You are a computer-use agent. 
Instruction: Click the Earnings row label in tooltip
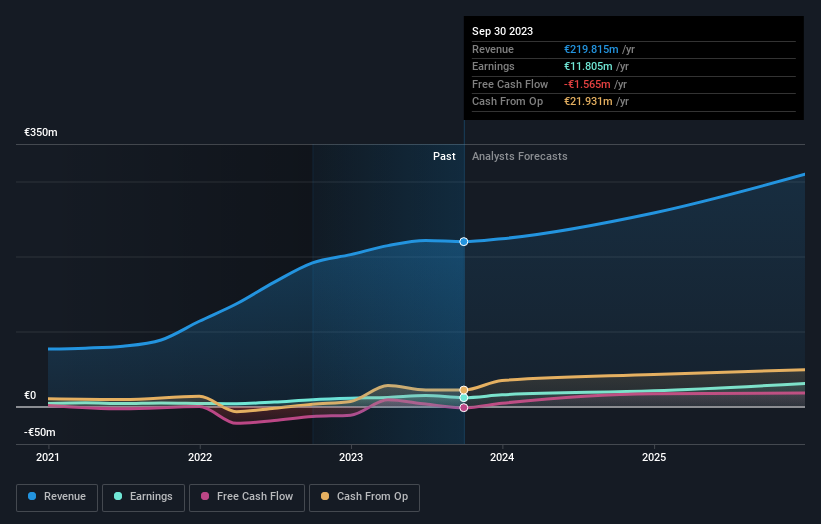click(x=493, y=66)
